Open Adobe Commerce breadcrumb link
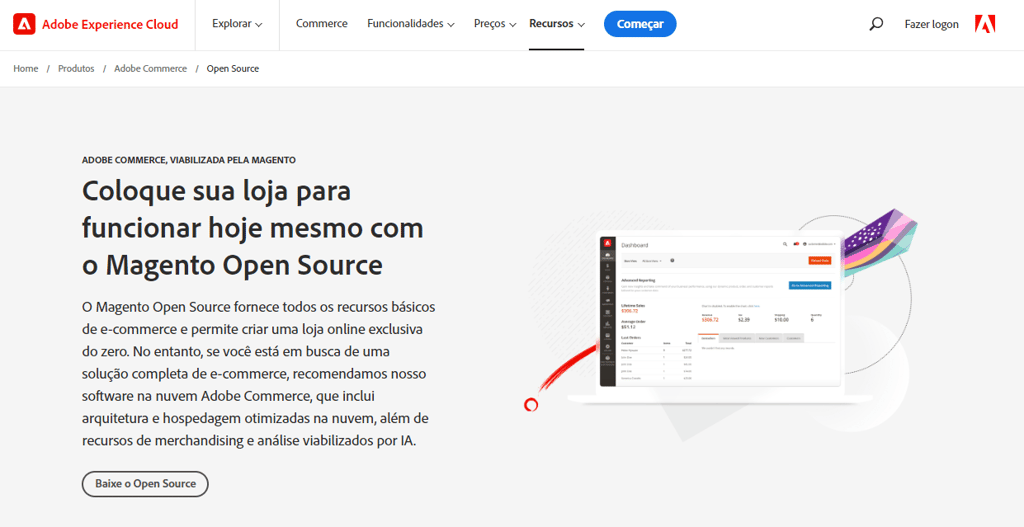This screenshot has height=527, width=1024. click(150, 69)
